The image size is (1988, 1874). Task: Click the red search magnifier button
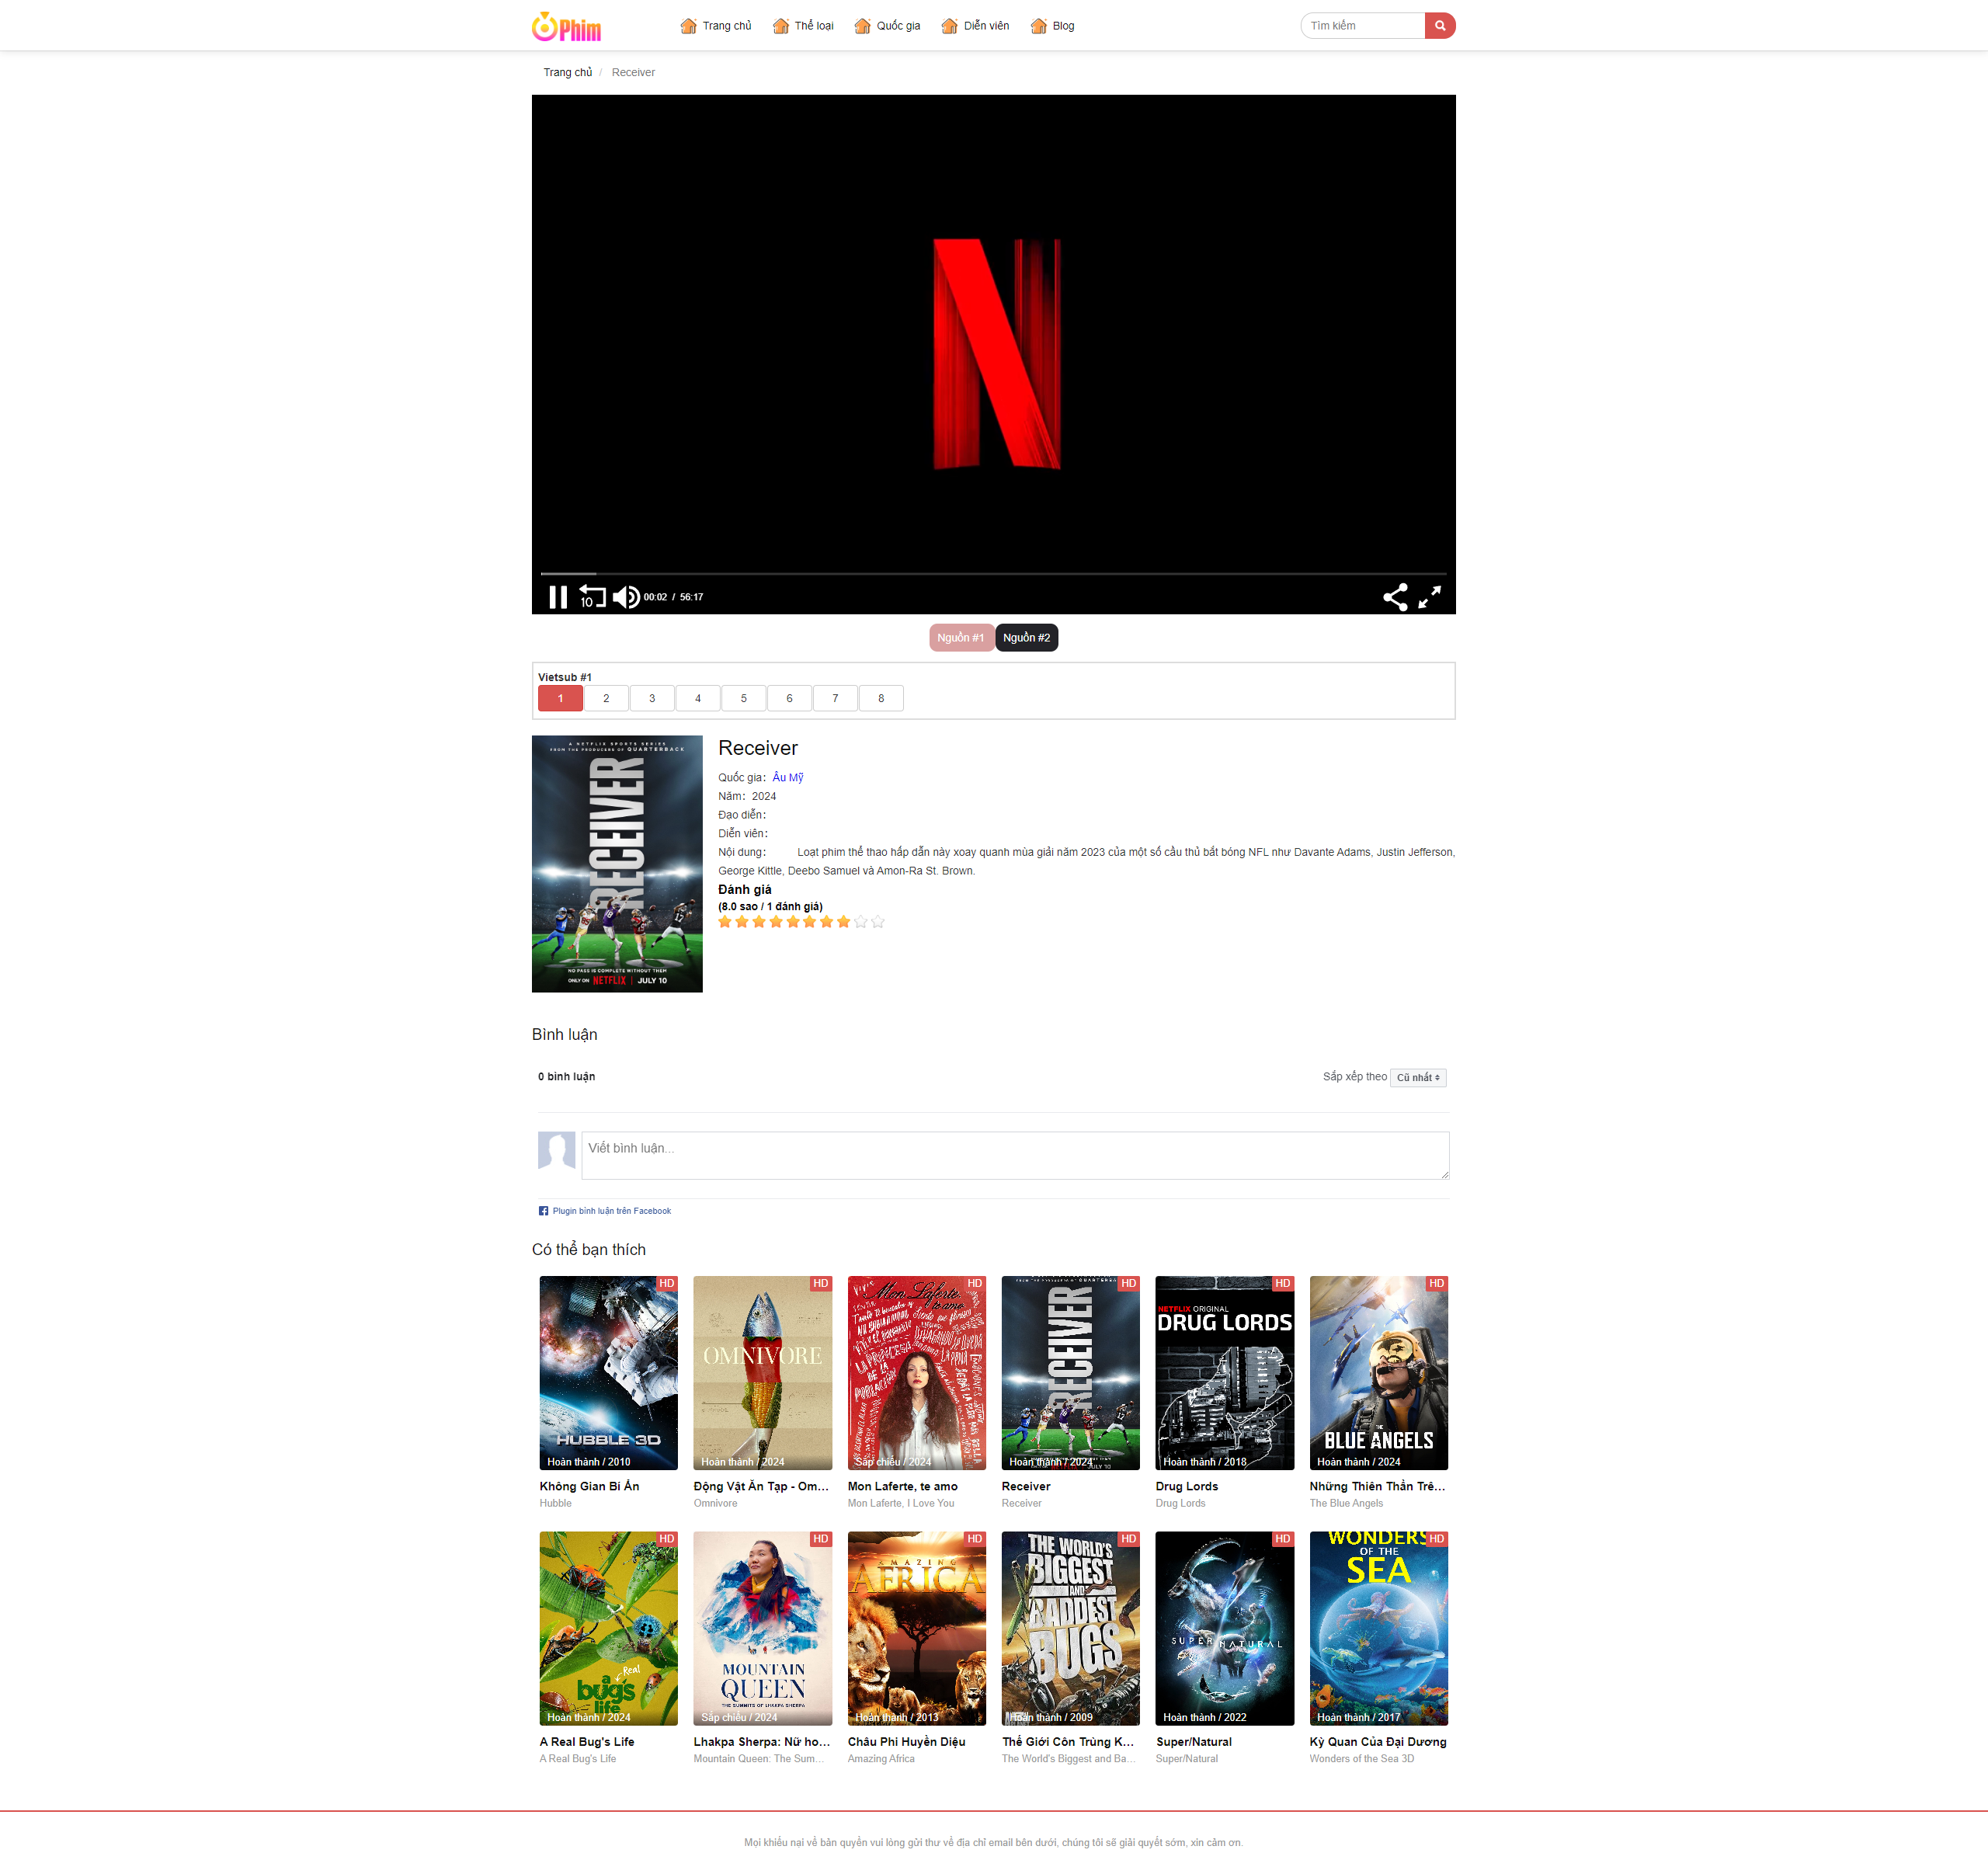pos(1439,26)
